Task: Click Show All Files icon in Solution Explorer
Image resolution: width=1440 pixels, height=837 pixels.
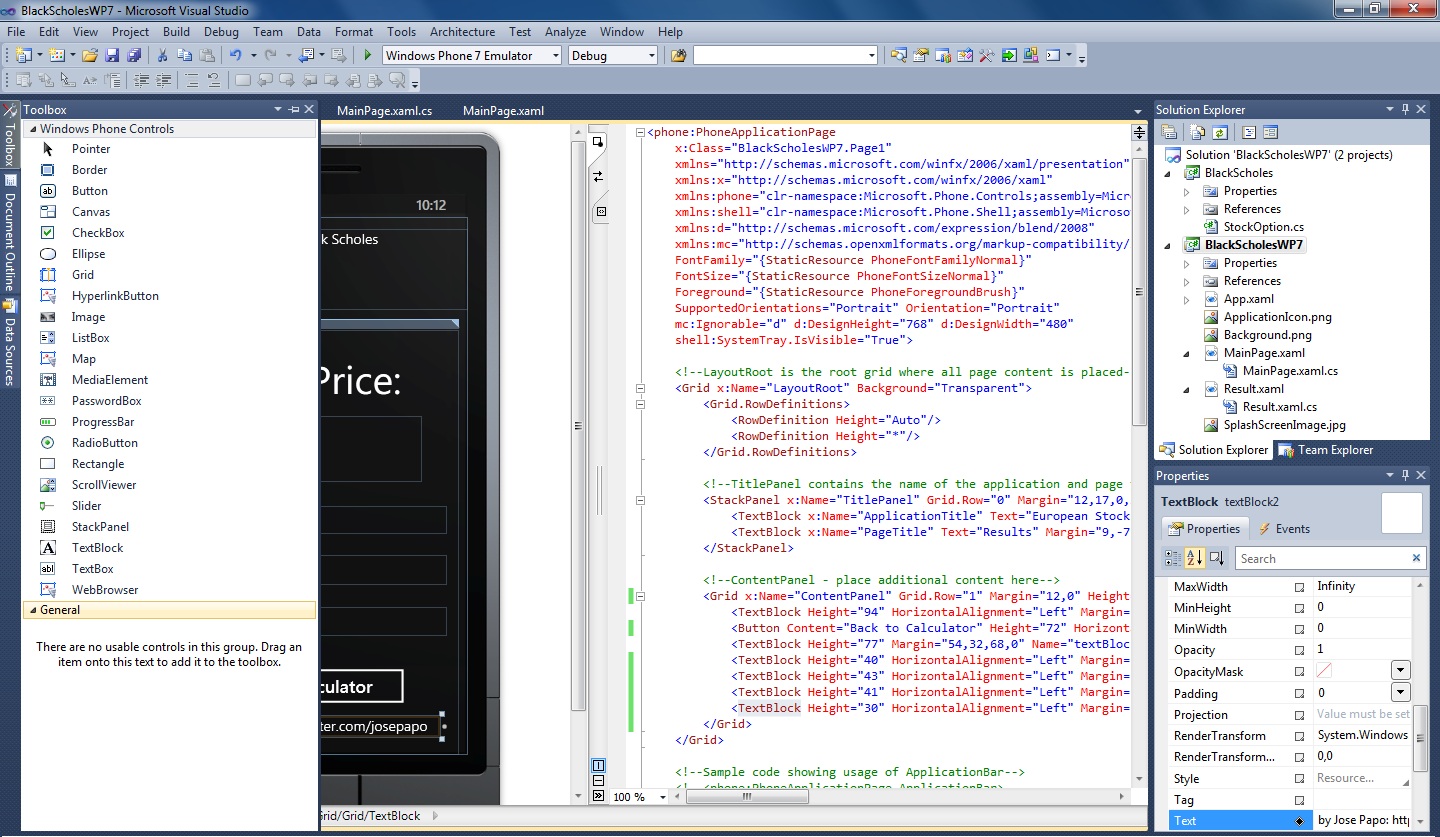Action: click(1198, 132)
